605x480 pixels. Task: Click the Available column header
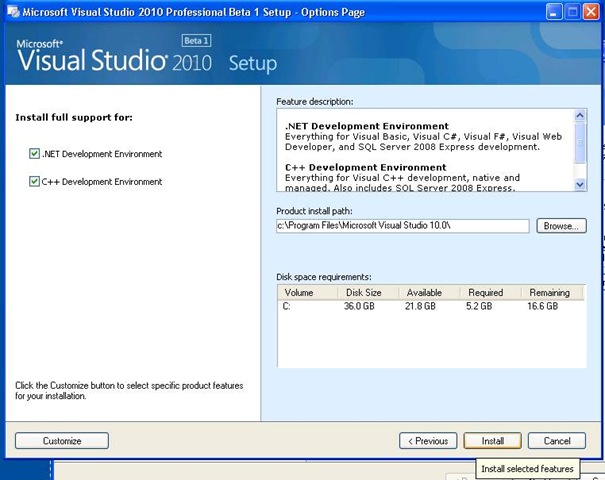click(x=429, y=292)
